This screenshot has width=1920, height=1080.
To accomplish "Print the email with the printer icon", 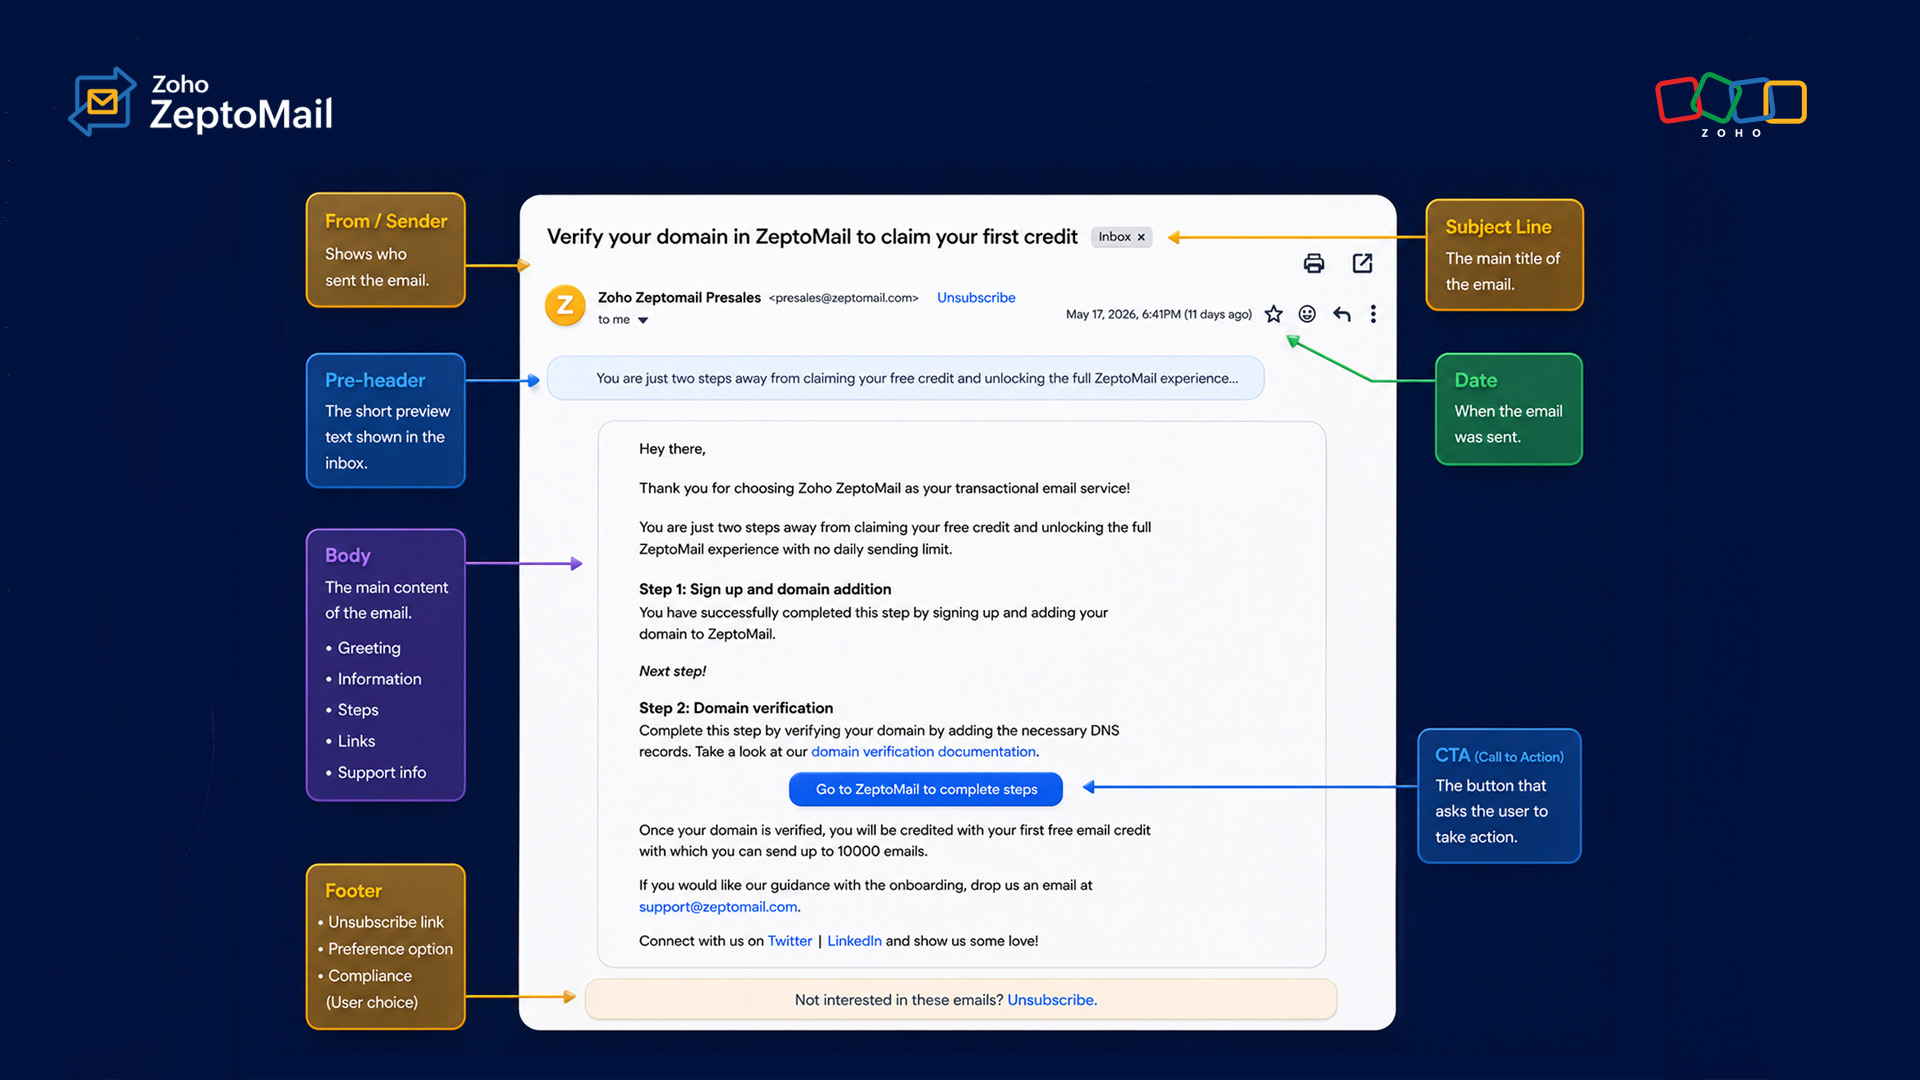I will pyautogui.click(x=1314, y=263).
